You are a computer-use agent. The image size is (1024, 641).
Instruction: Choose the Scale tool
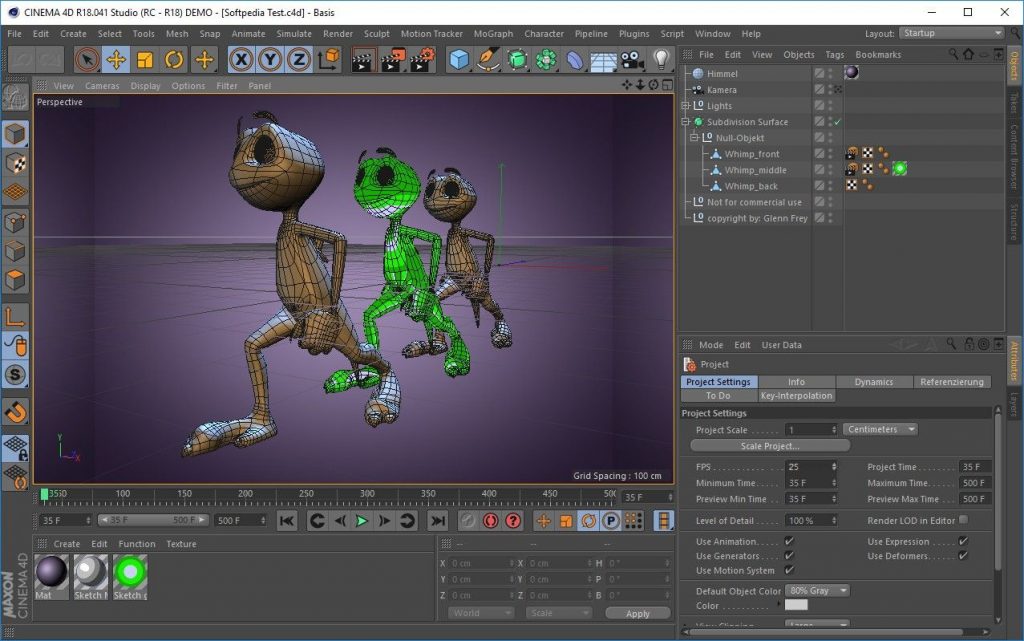(145, 60)
